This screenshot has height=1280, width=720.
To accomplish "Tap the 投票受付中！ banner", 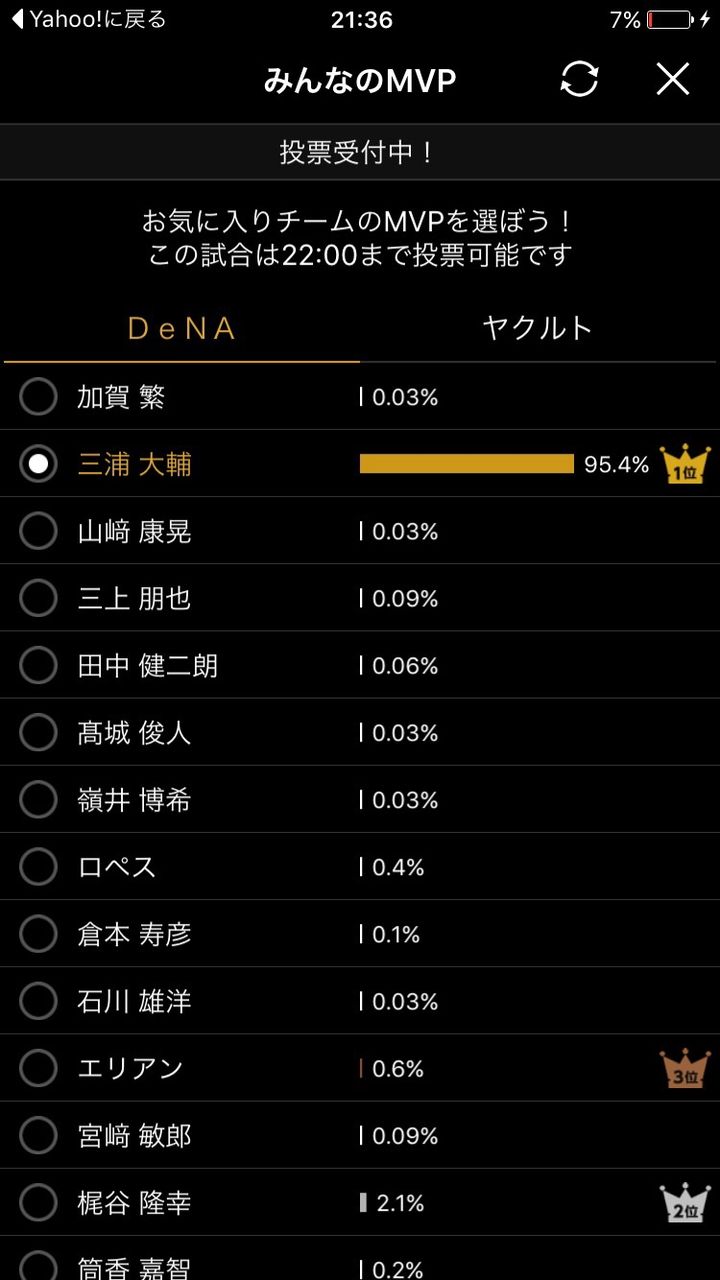I will tap(360, 153).
